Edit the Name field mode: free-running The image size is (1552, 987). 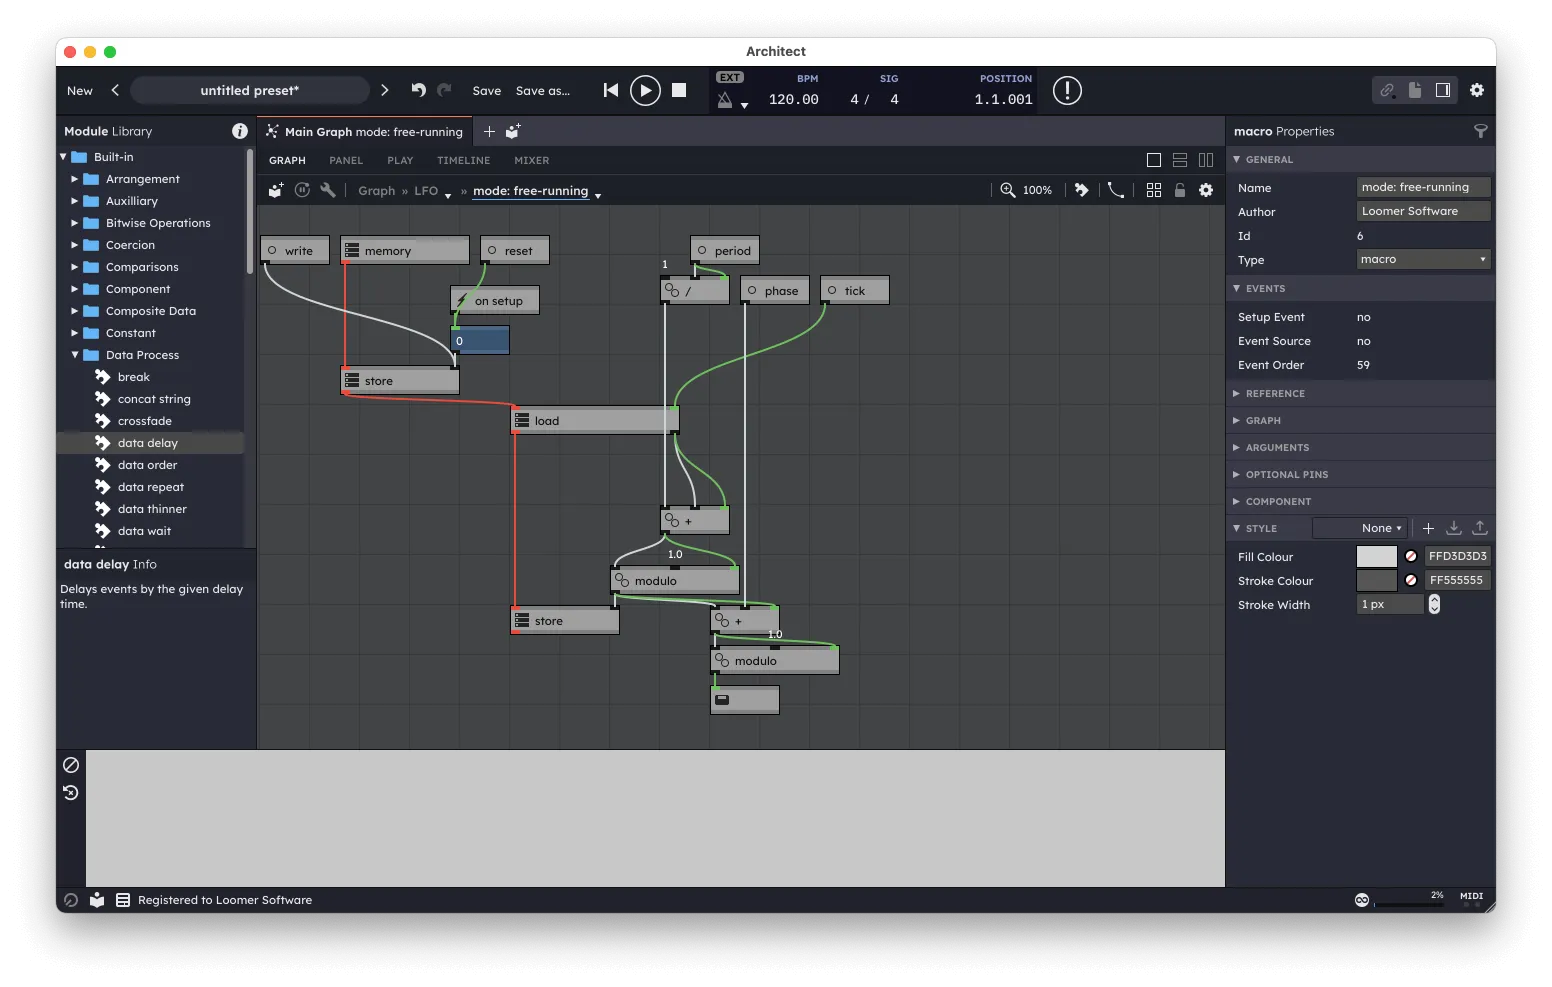1424,187
